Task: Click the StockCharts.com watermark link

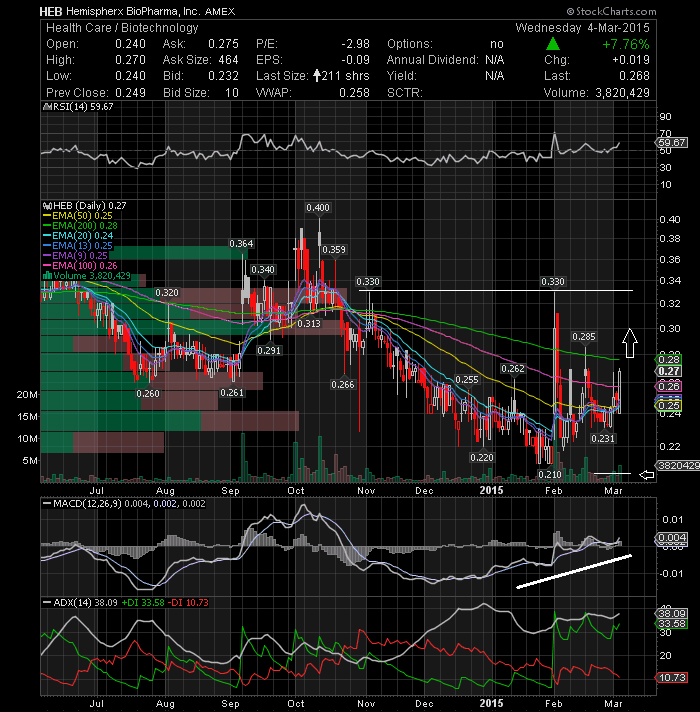Action: (611, 11)
